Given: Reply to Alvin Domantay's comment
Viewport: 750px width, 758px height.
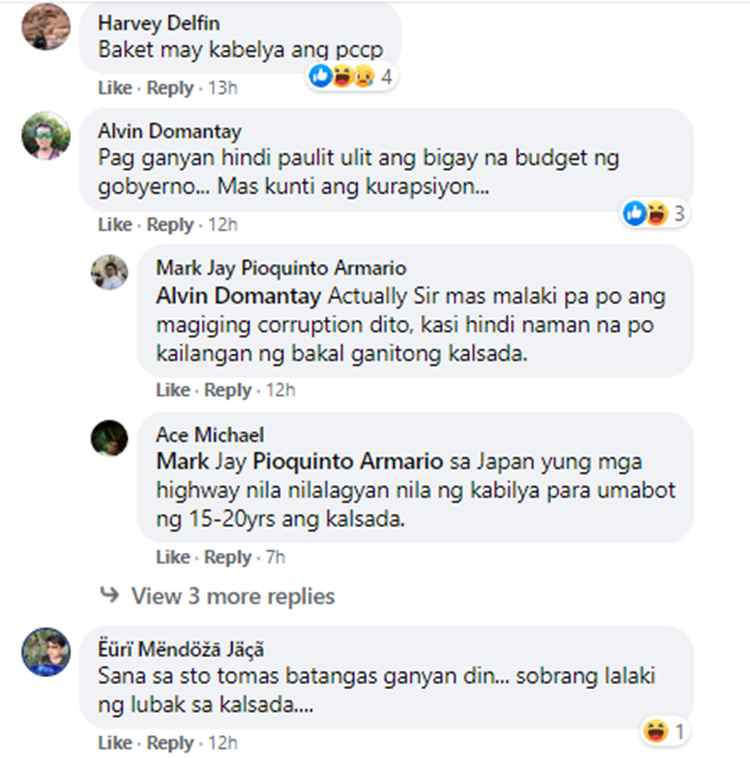Looking at the screenshot, I should 170,224.
